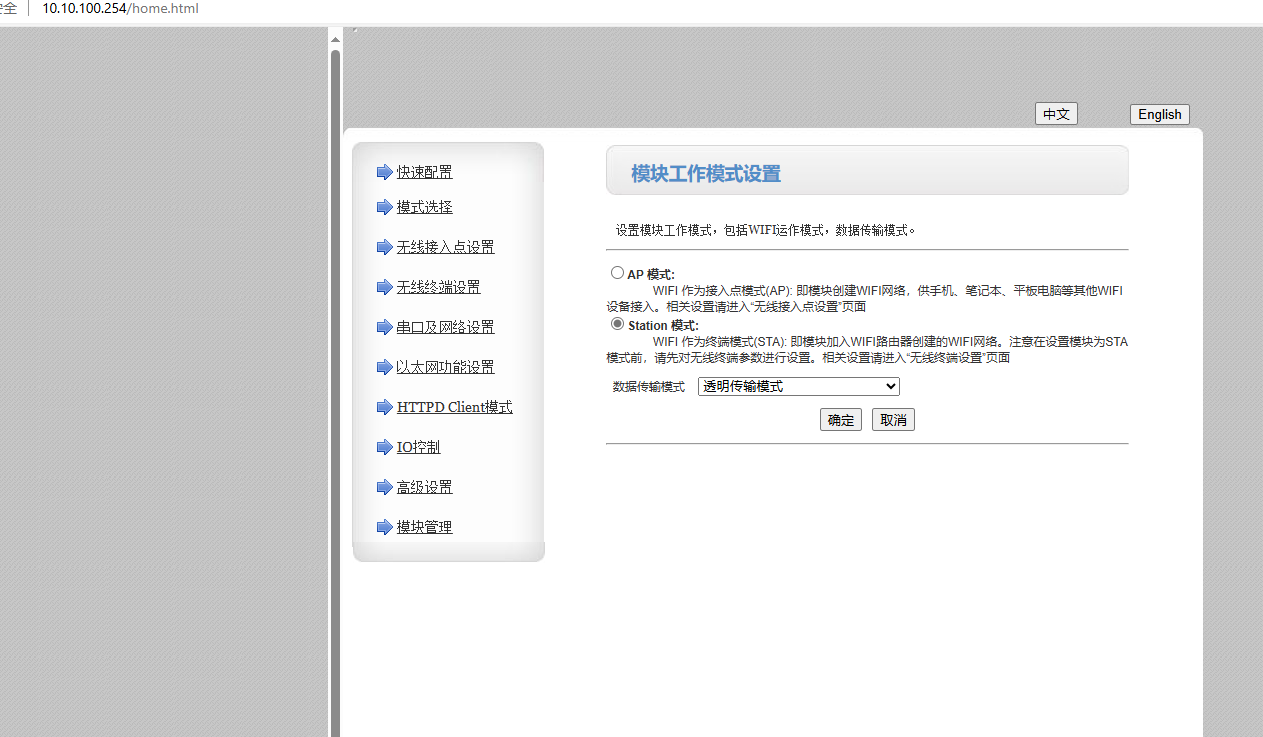Click the arrow icon beside 快速配置

tap(384, 172)
